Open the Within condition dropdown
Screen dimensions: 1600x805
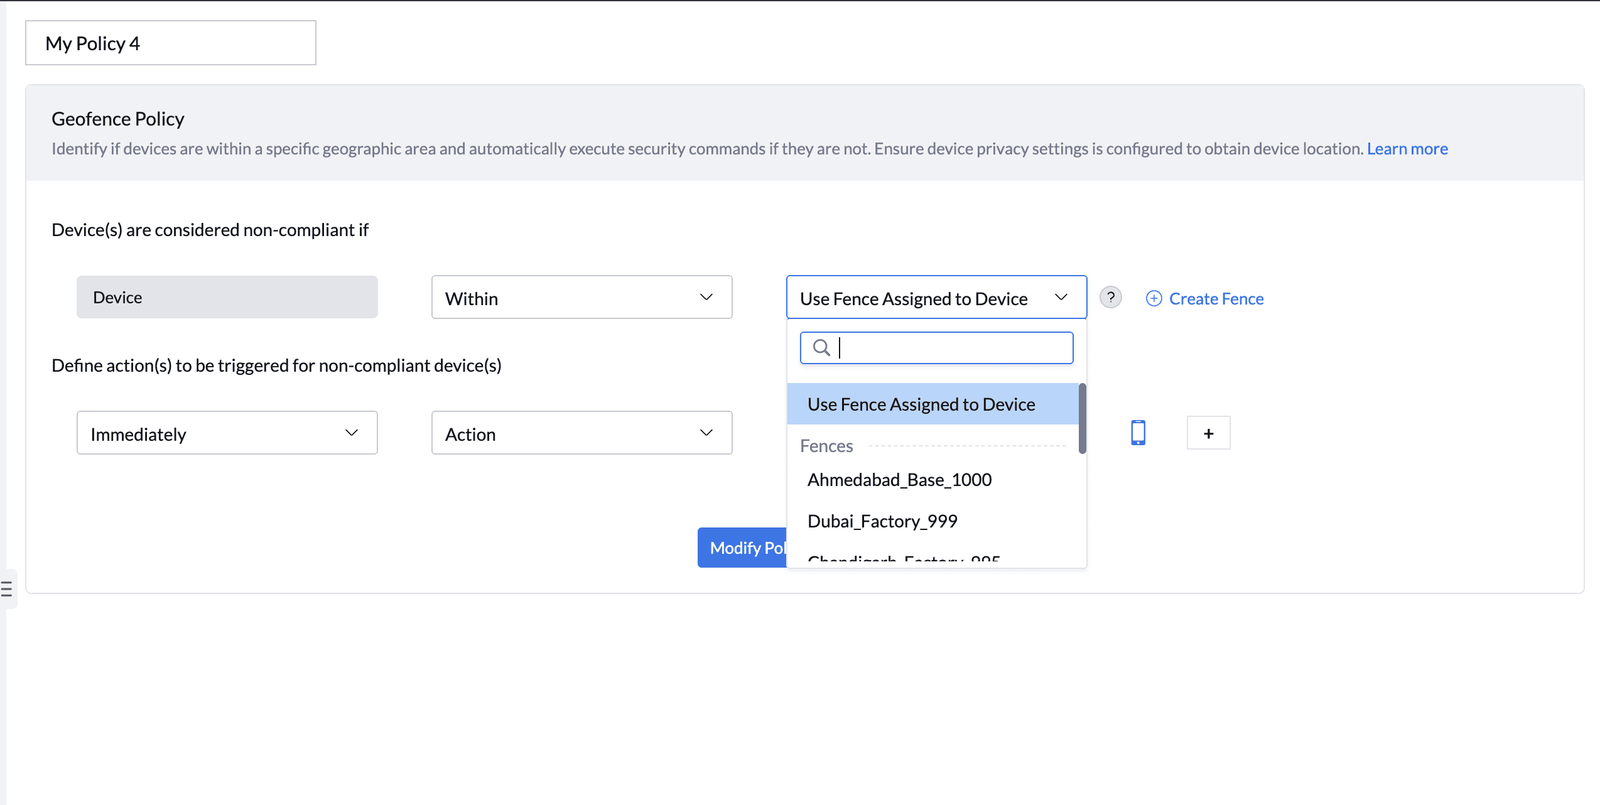(x=582, y=297)
